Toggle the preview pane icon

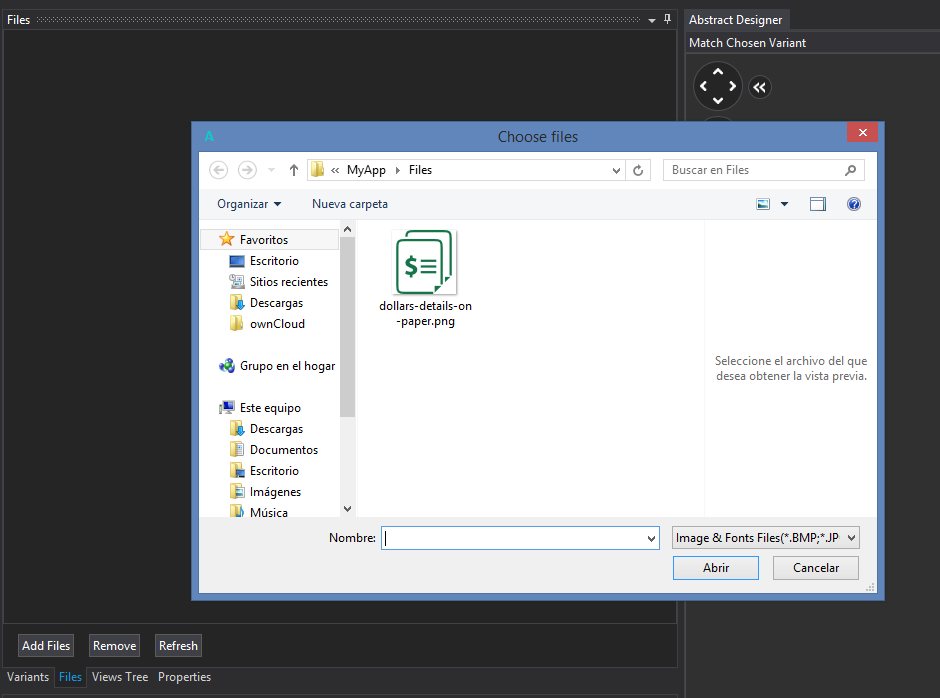(x=818, y=204)
